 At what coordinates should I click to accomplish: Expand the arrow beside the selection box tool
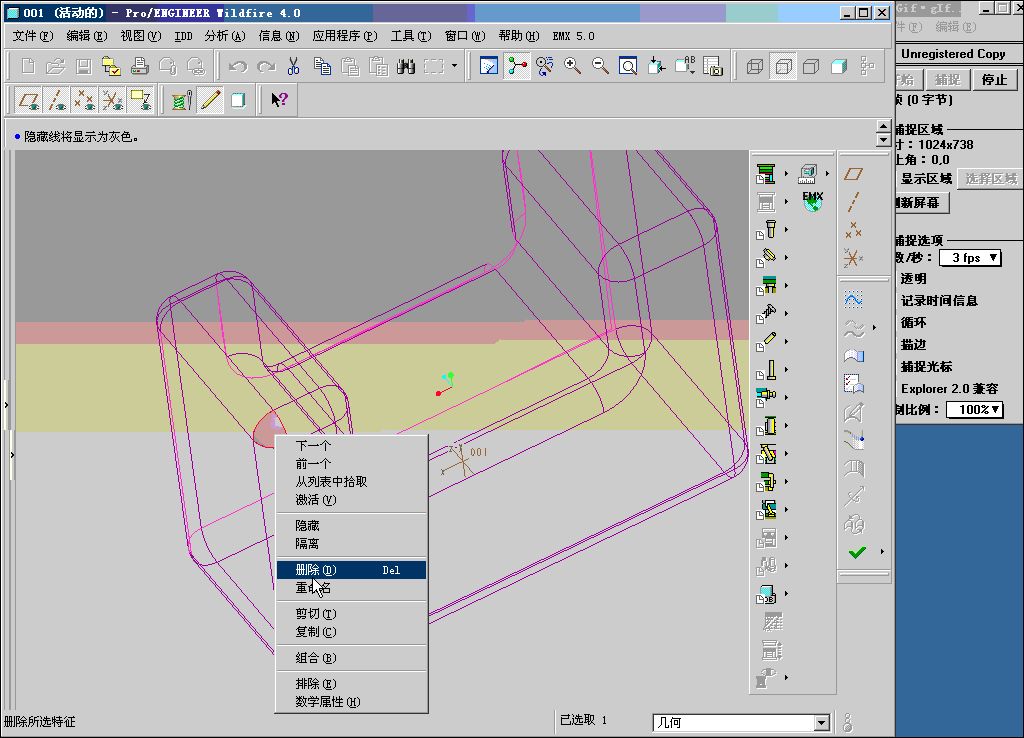tap(455, 66)
